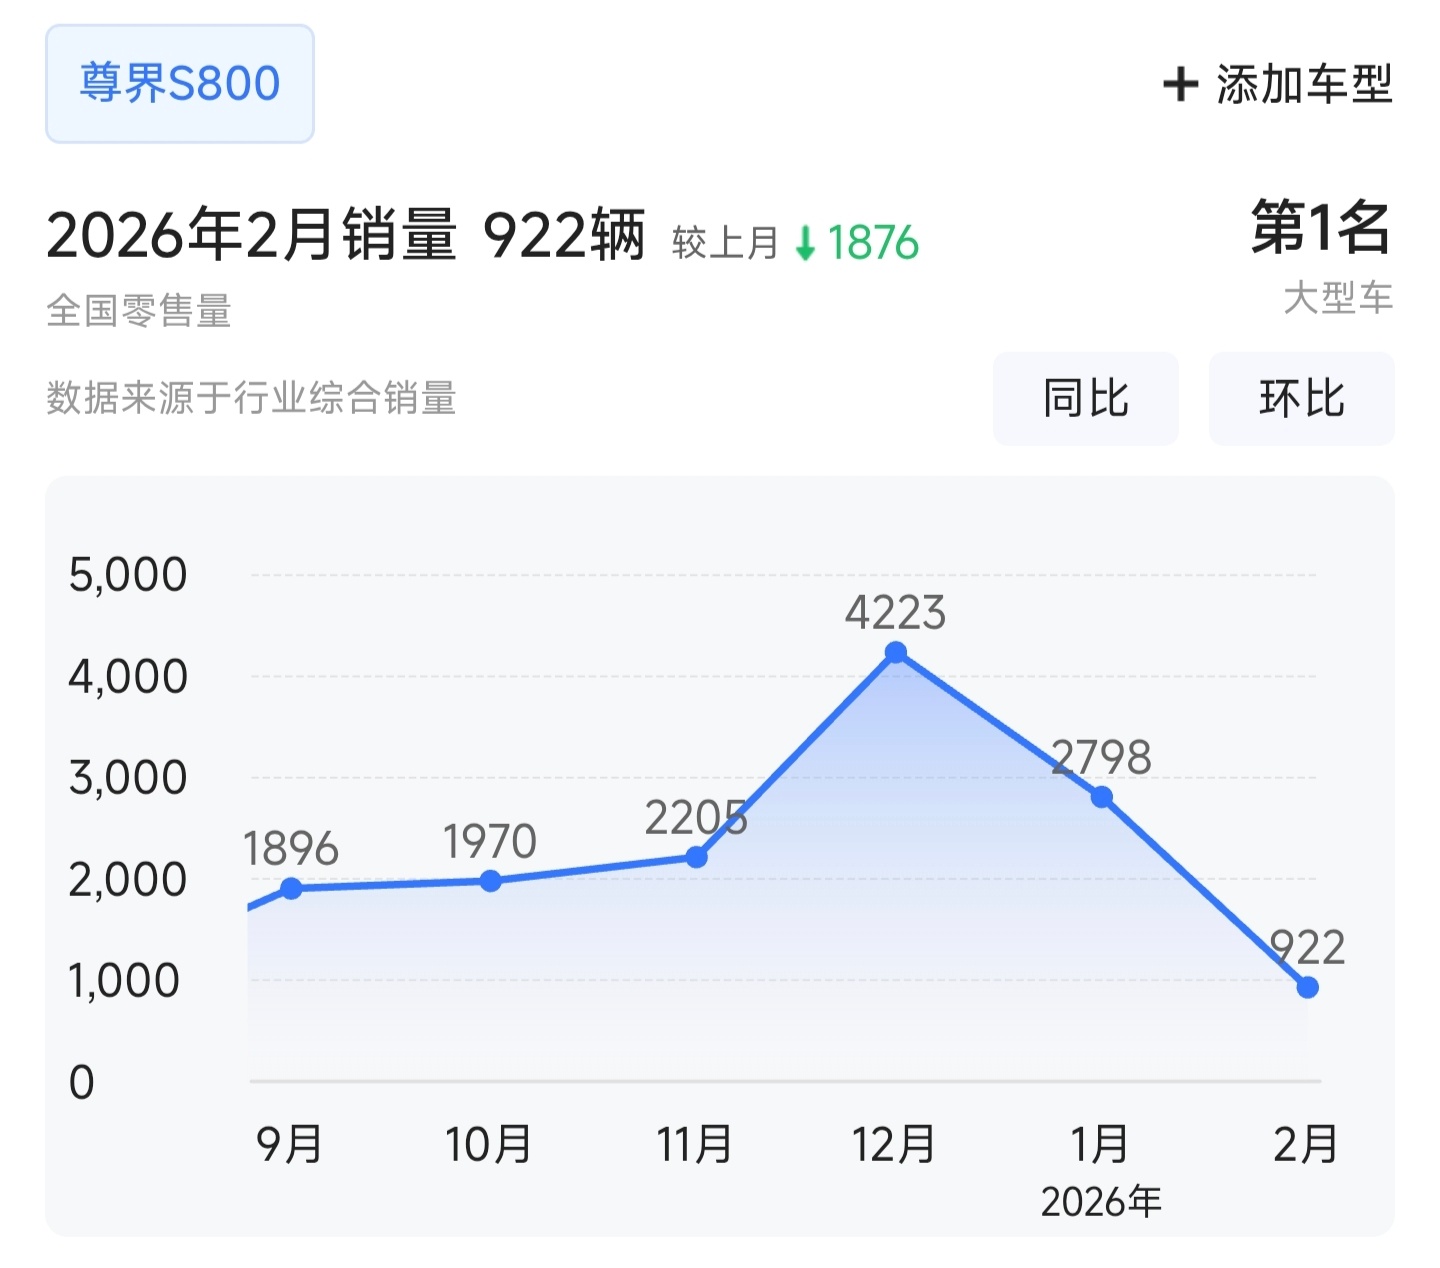Click the green 1876 decline figure
Viewport: 1440px width, 1268px height.
[873, 243]
